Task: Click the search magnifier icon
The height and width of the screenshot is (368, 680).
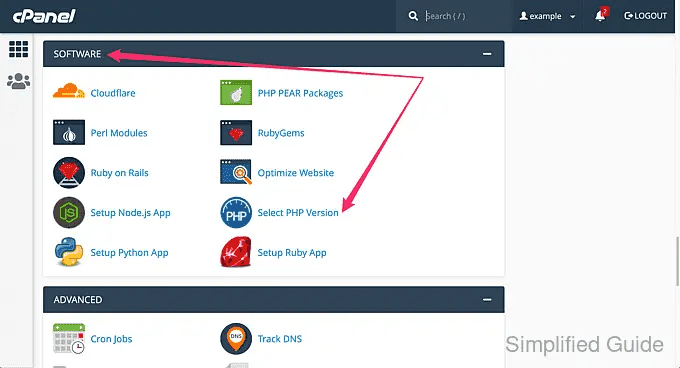Action: 413,16
